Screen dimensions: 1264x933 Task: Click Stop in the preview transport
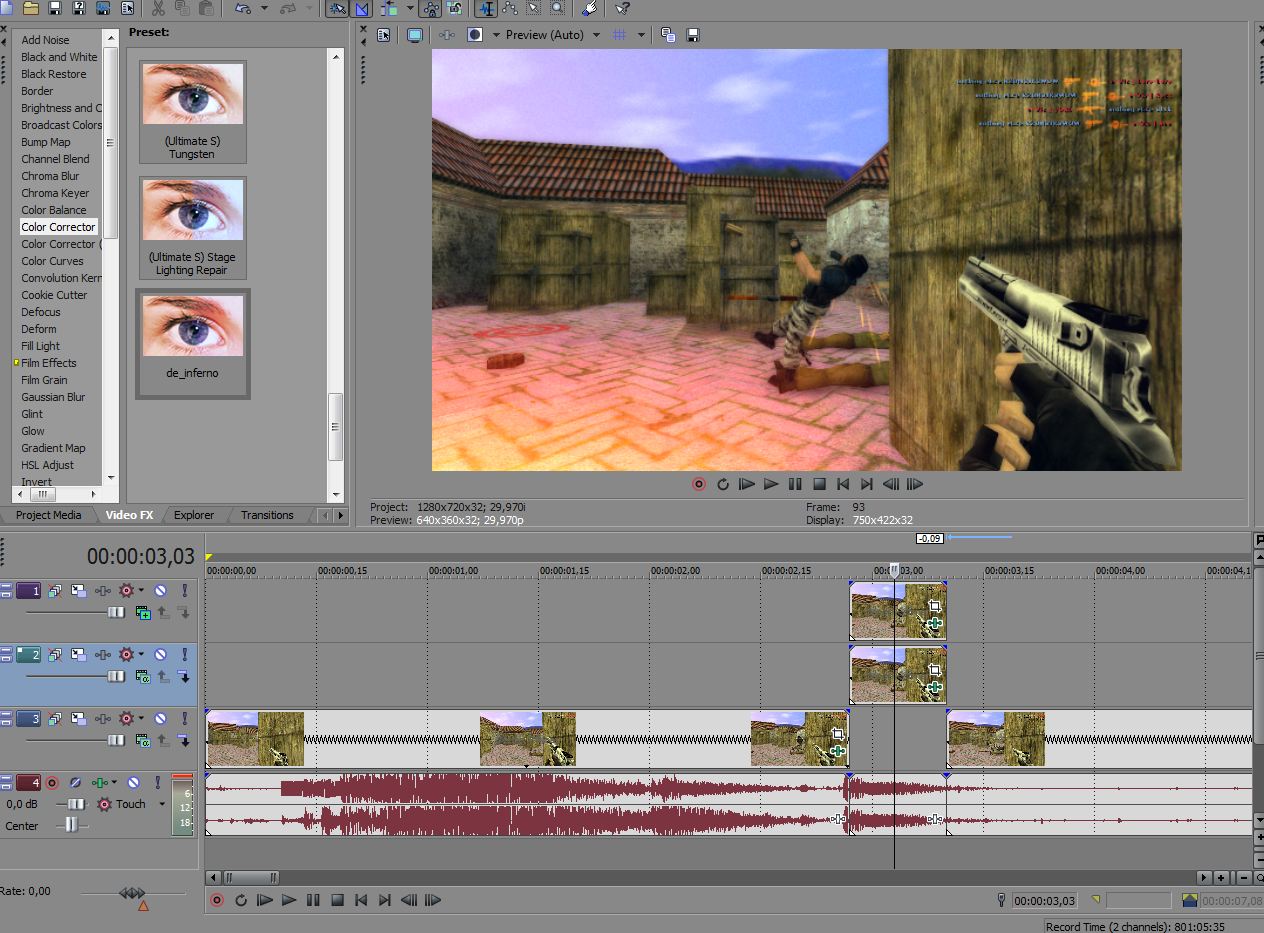pyautogui.click(x=819, y=484)
